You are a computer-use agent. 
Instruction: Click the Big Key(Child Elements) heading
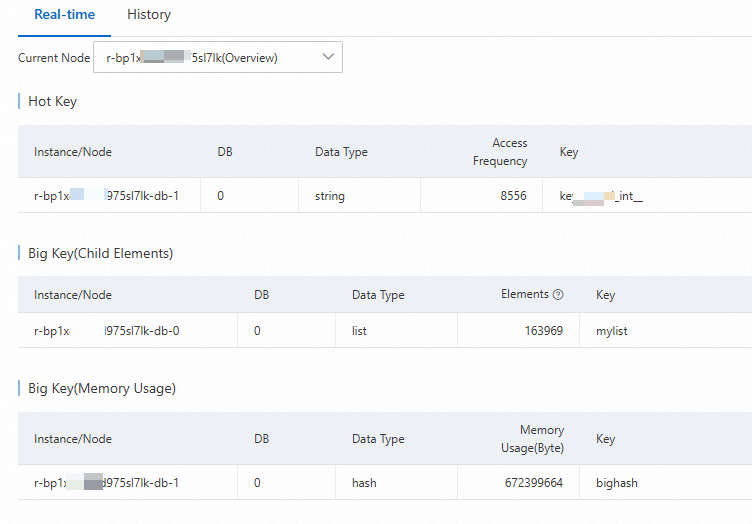[x=100, y=253]
